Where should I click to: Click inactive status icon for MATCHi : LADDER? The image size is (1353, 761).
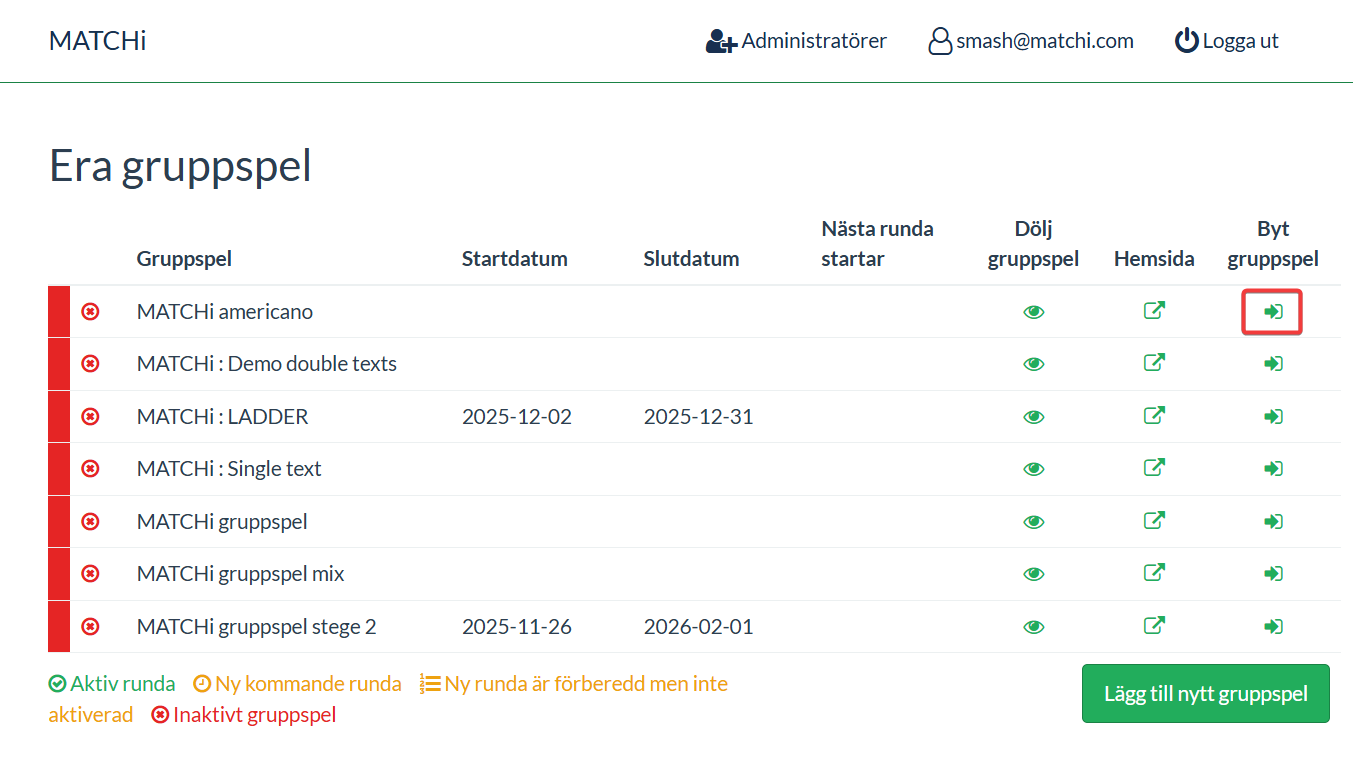coord(90,417)
